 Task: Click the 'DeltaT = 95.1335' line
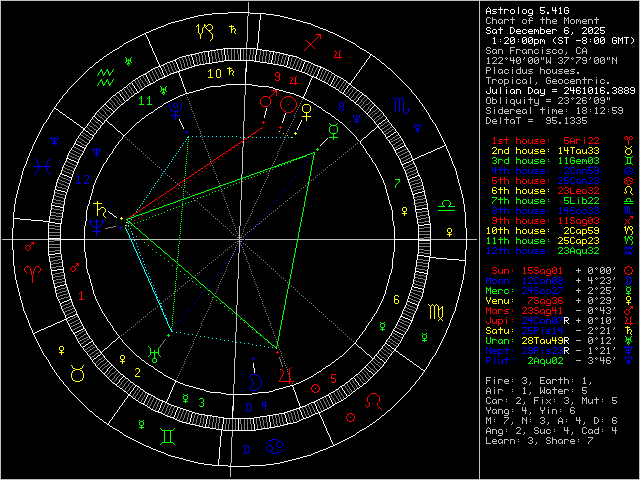point(536,121)
